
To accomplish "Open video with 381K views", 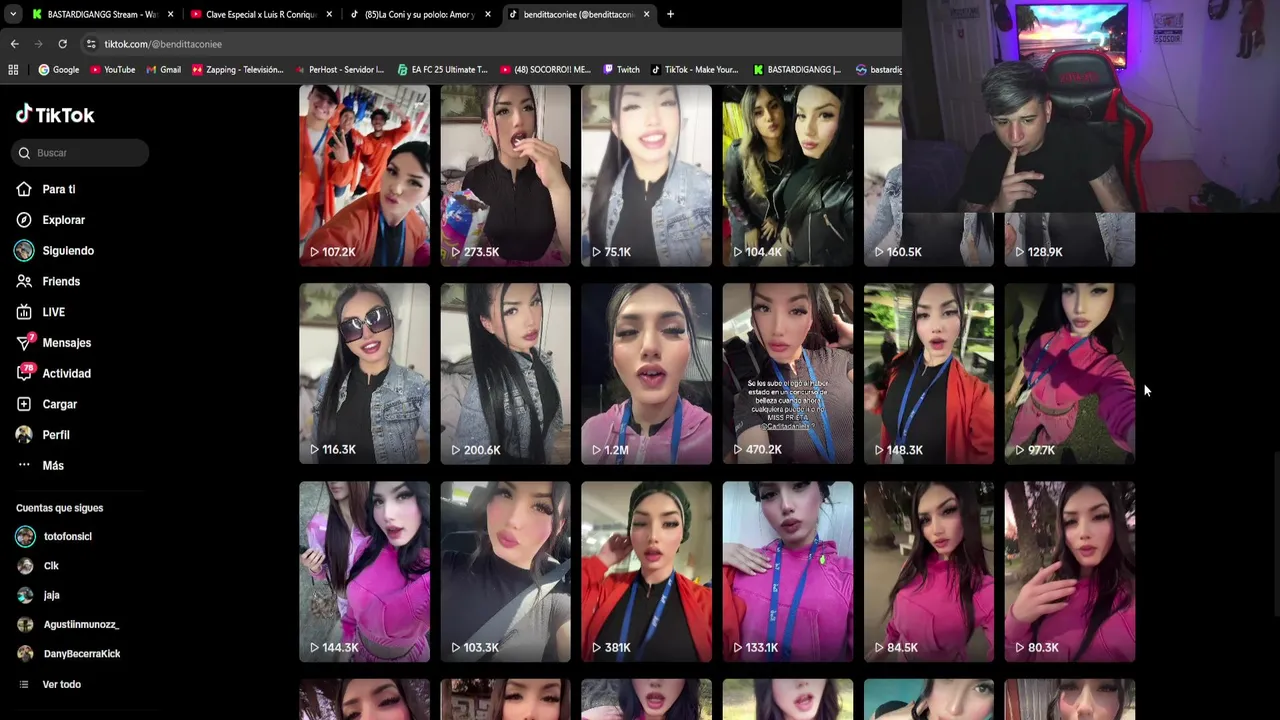I will 646,572.
